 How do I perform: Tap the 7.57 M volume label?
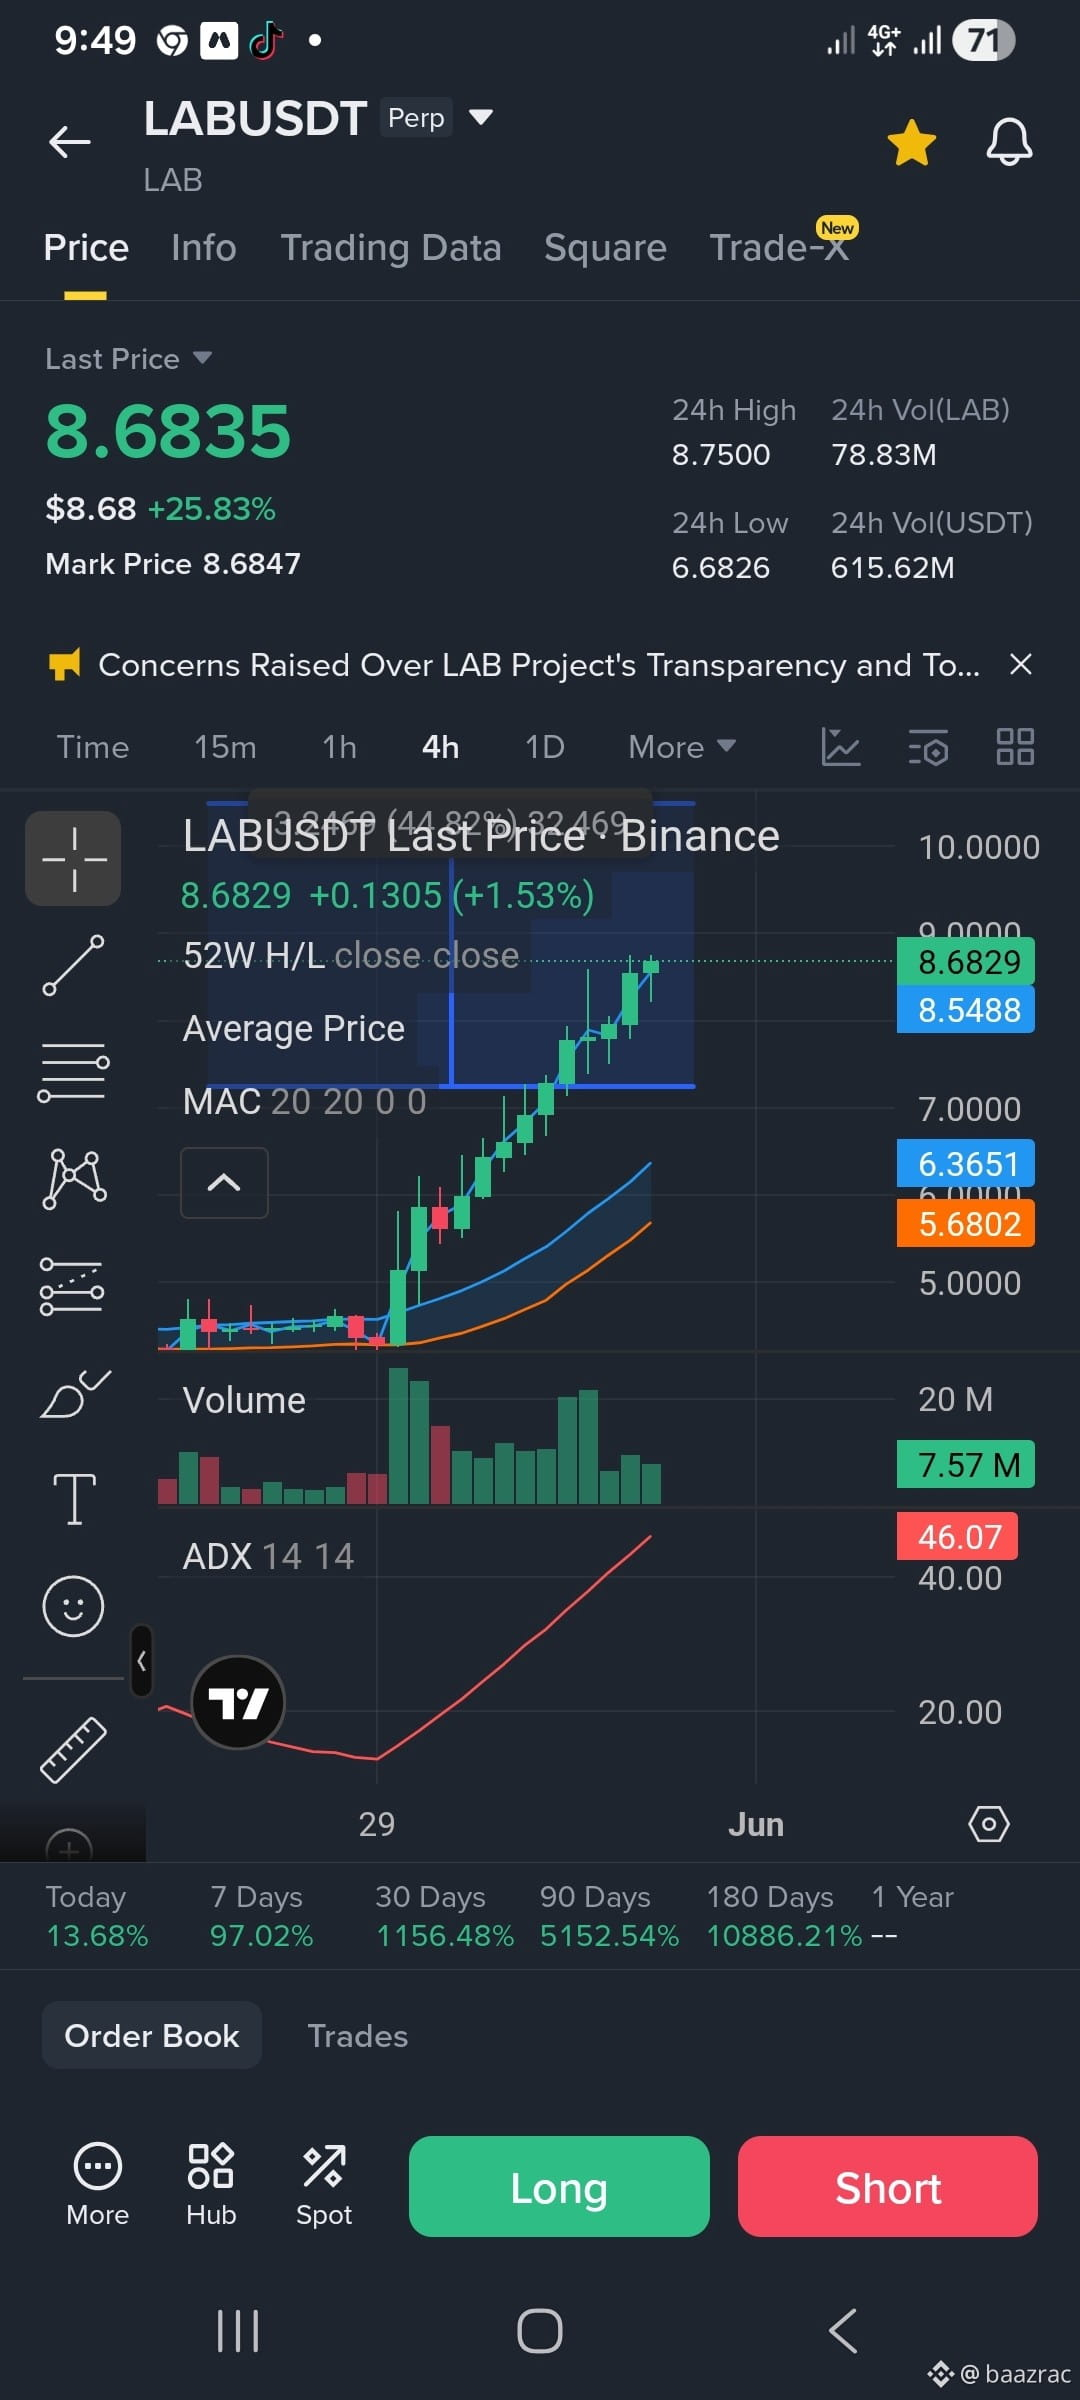click(x=966, y=1465)
